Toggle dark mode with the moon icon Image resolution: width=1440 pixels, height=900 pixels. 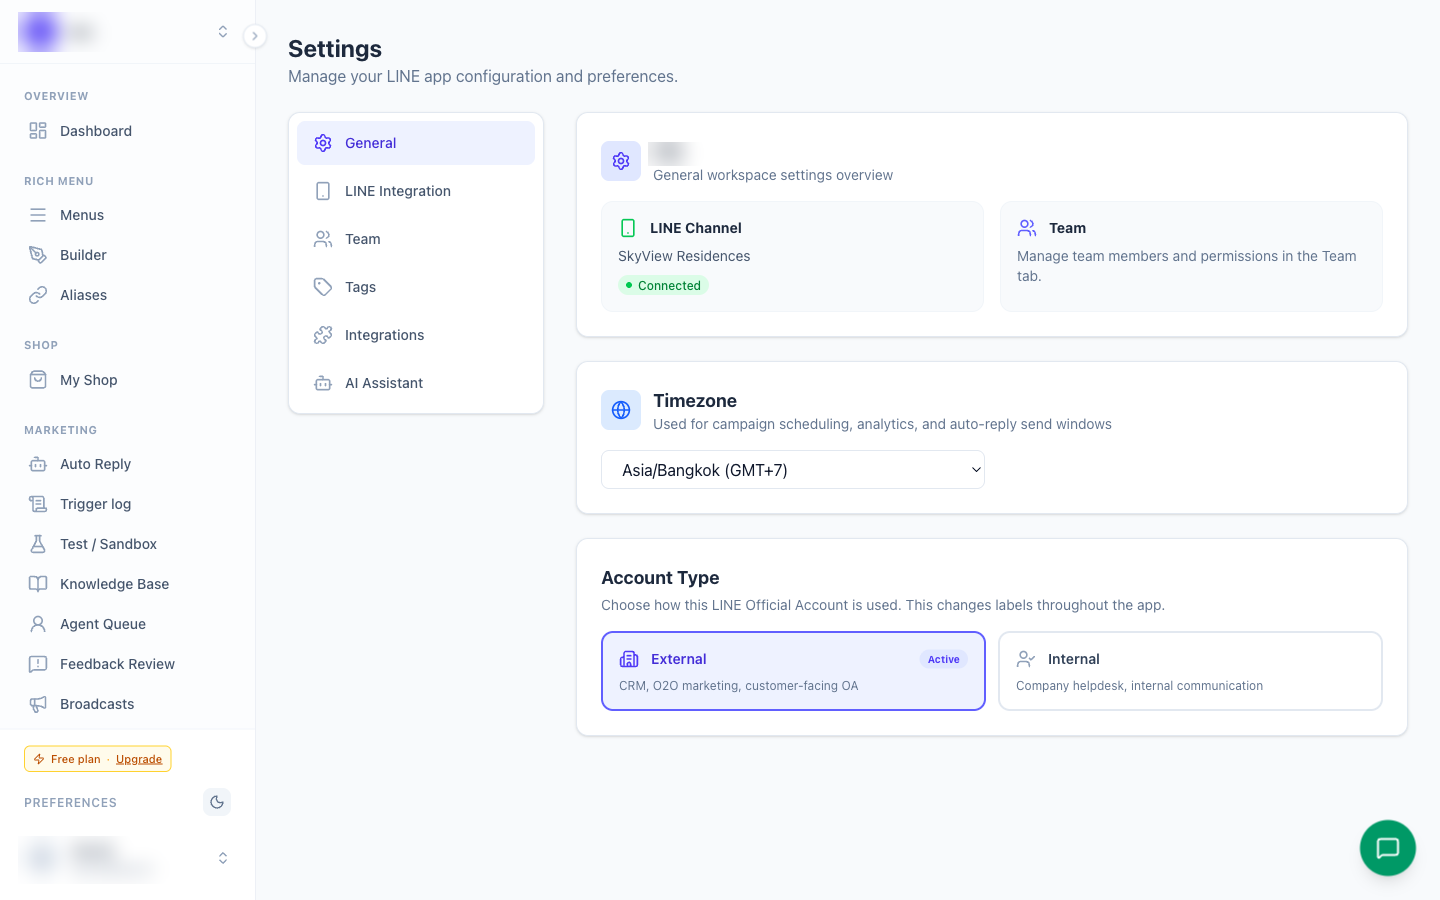pyautogui.click(x=217, y=802)
